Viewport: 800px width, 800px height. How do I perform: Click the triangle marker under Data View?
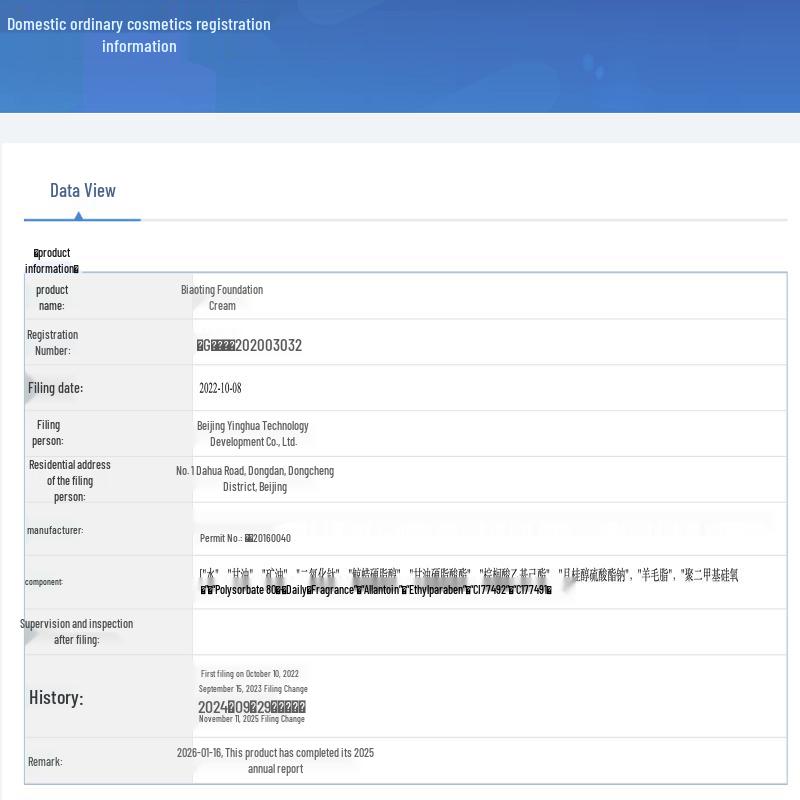79,216
